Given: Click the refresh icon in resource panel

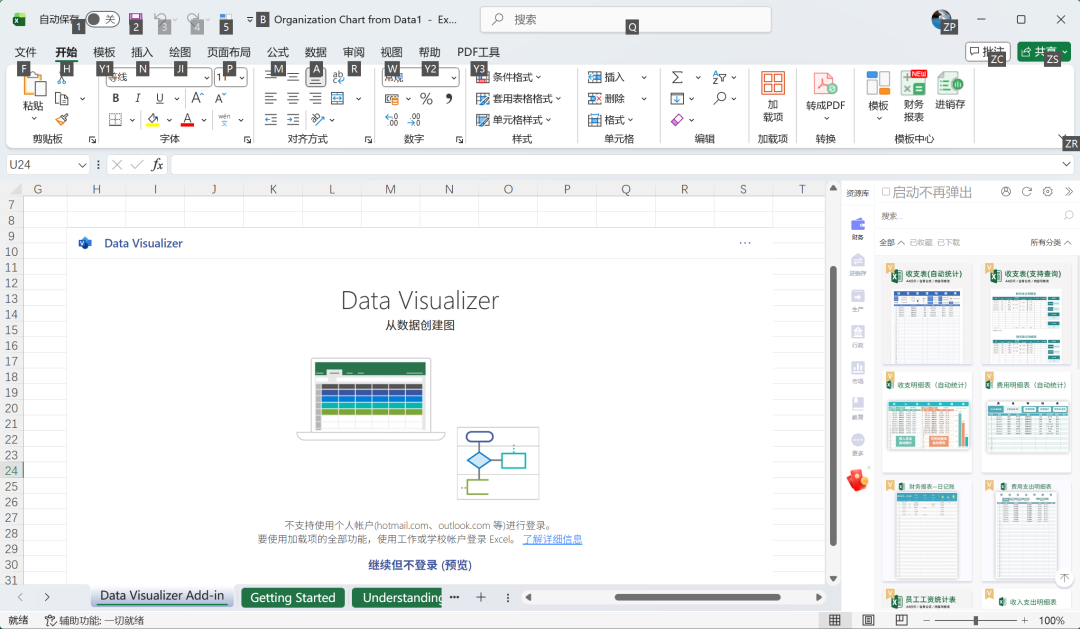Looking at the screenshot, I should click(1026, 192).
